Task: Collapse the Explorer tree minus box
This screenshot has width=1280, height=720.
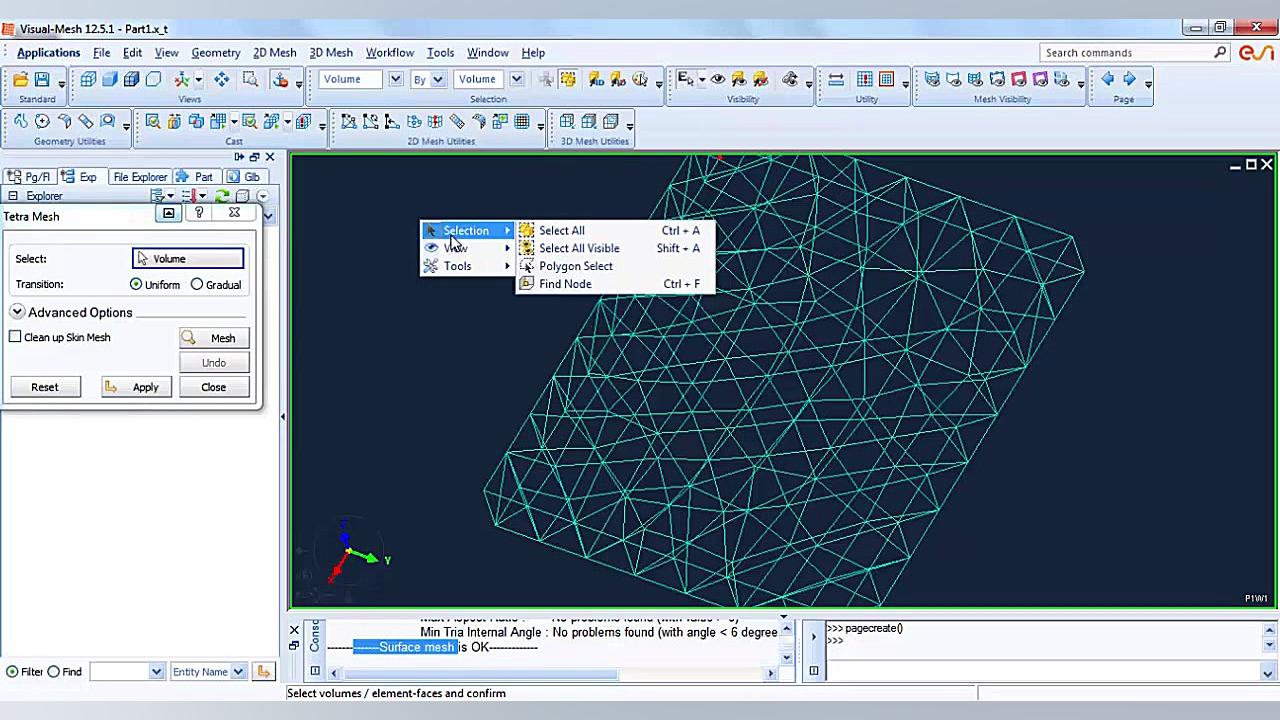Action: click(x=13, y=196)
